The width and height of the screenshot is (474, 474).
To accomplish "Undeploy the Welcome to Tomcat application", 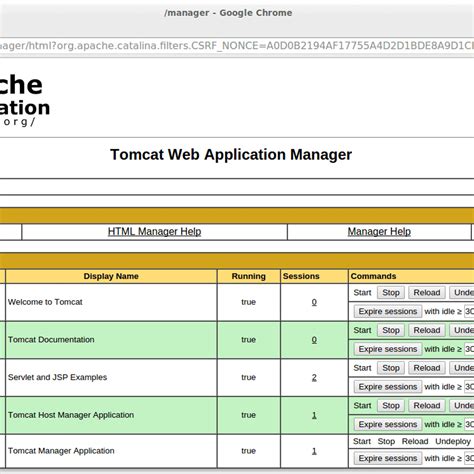I will click(462, 293).
